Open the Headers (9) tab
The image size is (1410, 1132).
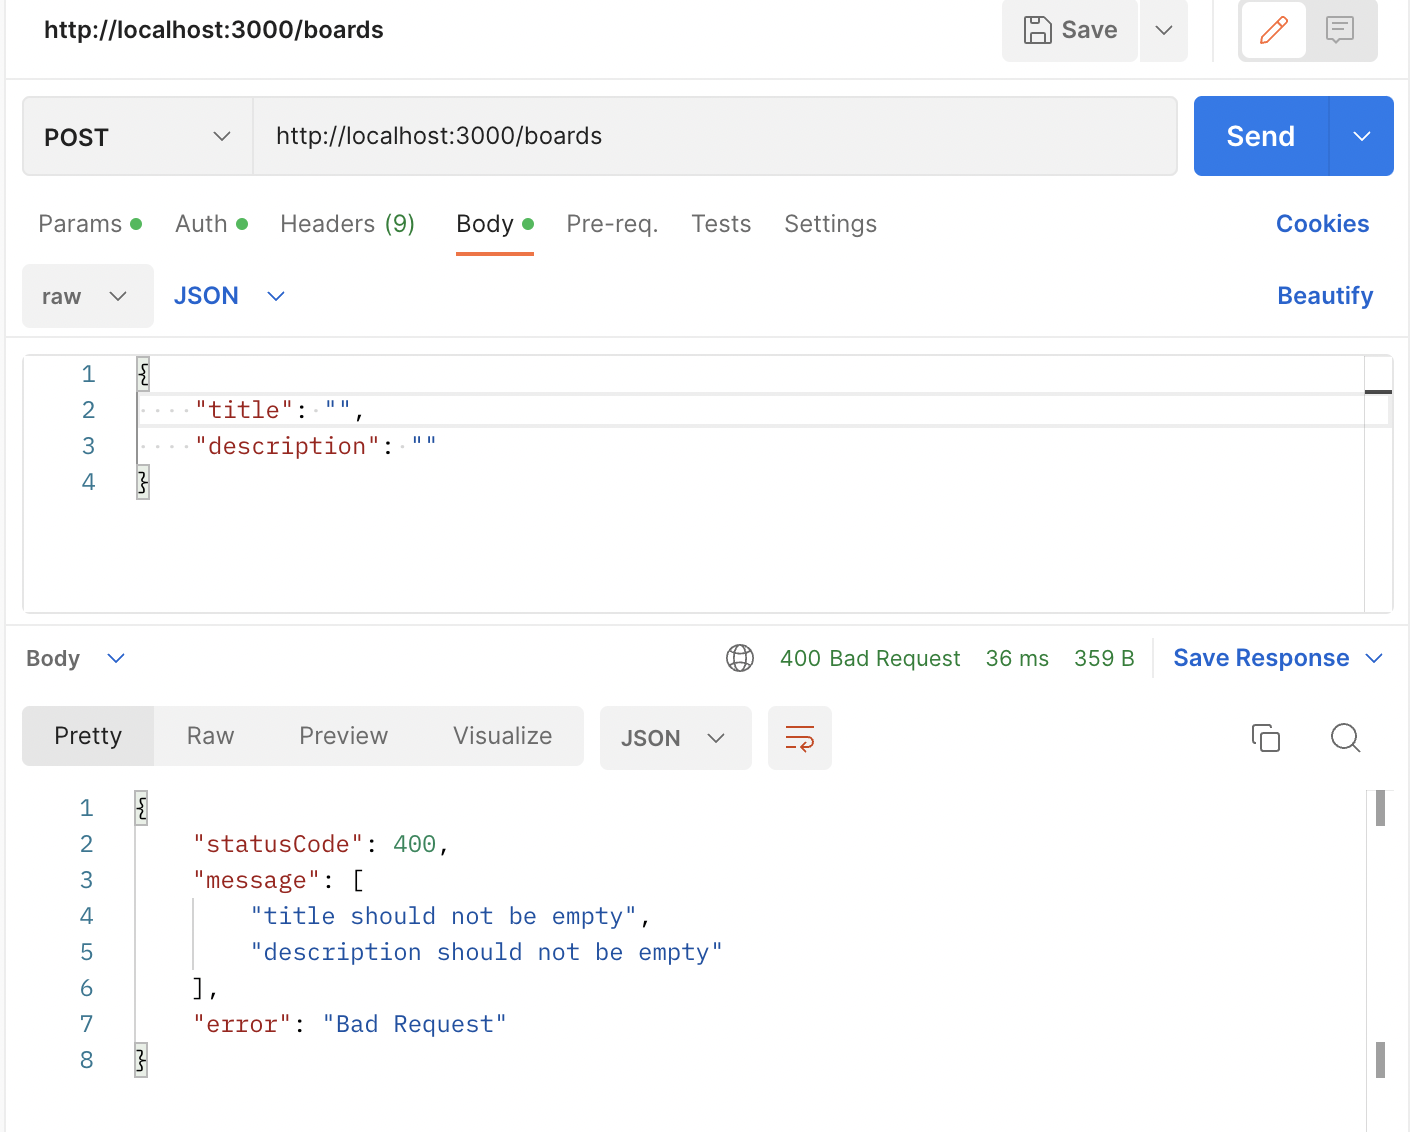(347, 224)
